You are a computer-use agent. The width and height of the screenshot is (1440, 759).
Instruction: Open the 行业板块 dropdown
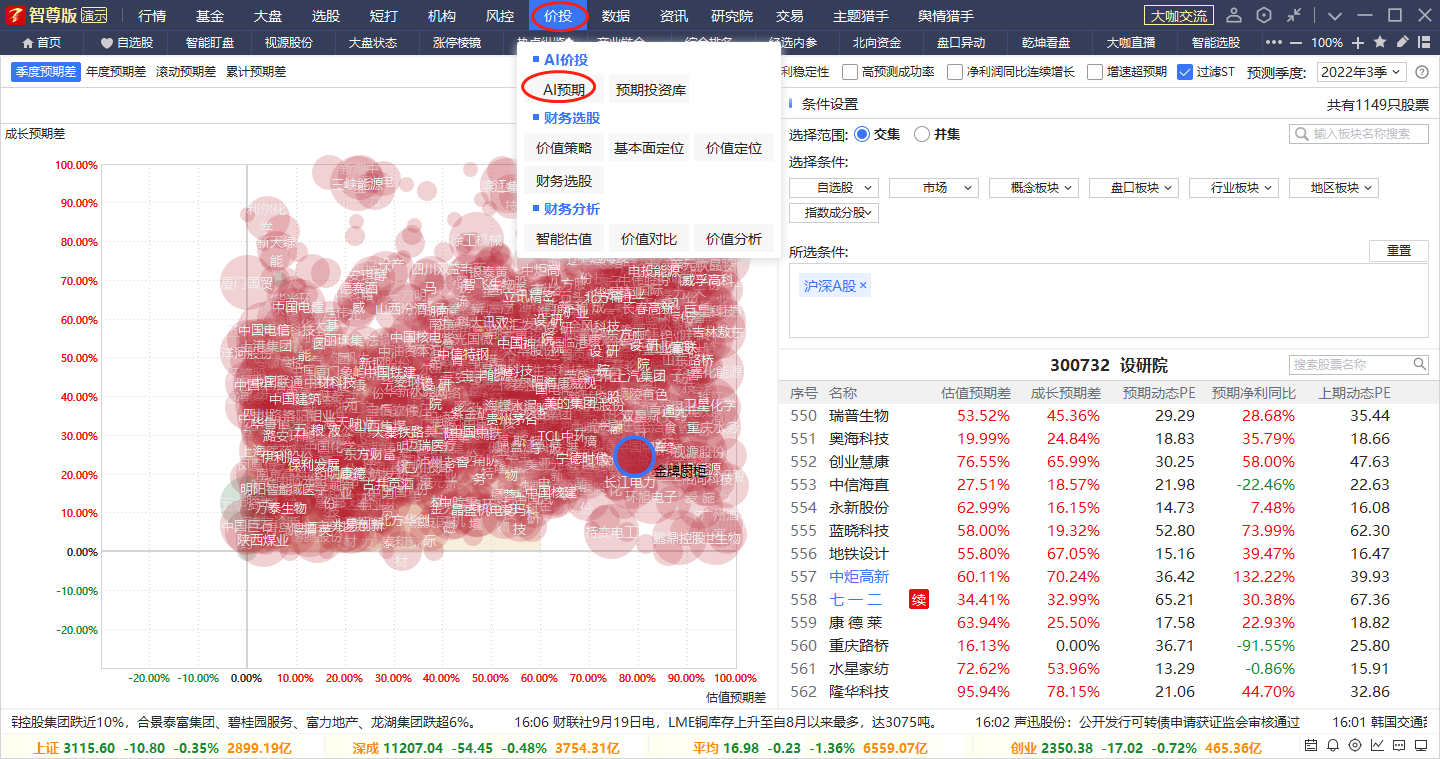coord(1234,188)
